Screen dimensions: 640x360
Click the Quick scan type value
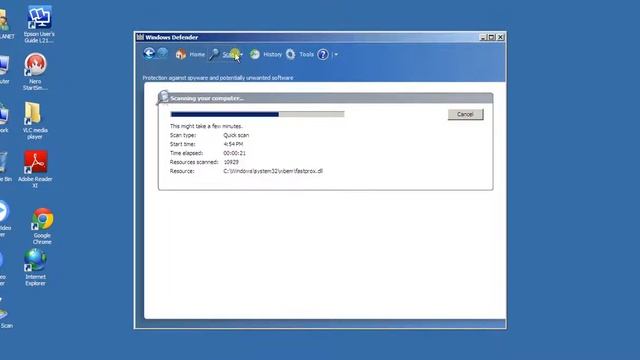point(236,135)
